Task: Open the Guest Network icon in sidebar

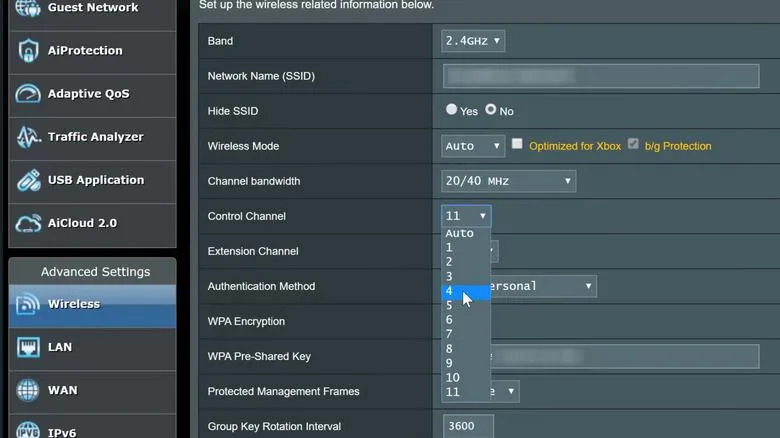Action: click(28, 7)
